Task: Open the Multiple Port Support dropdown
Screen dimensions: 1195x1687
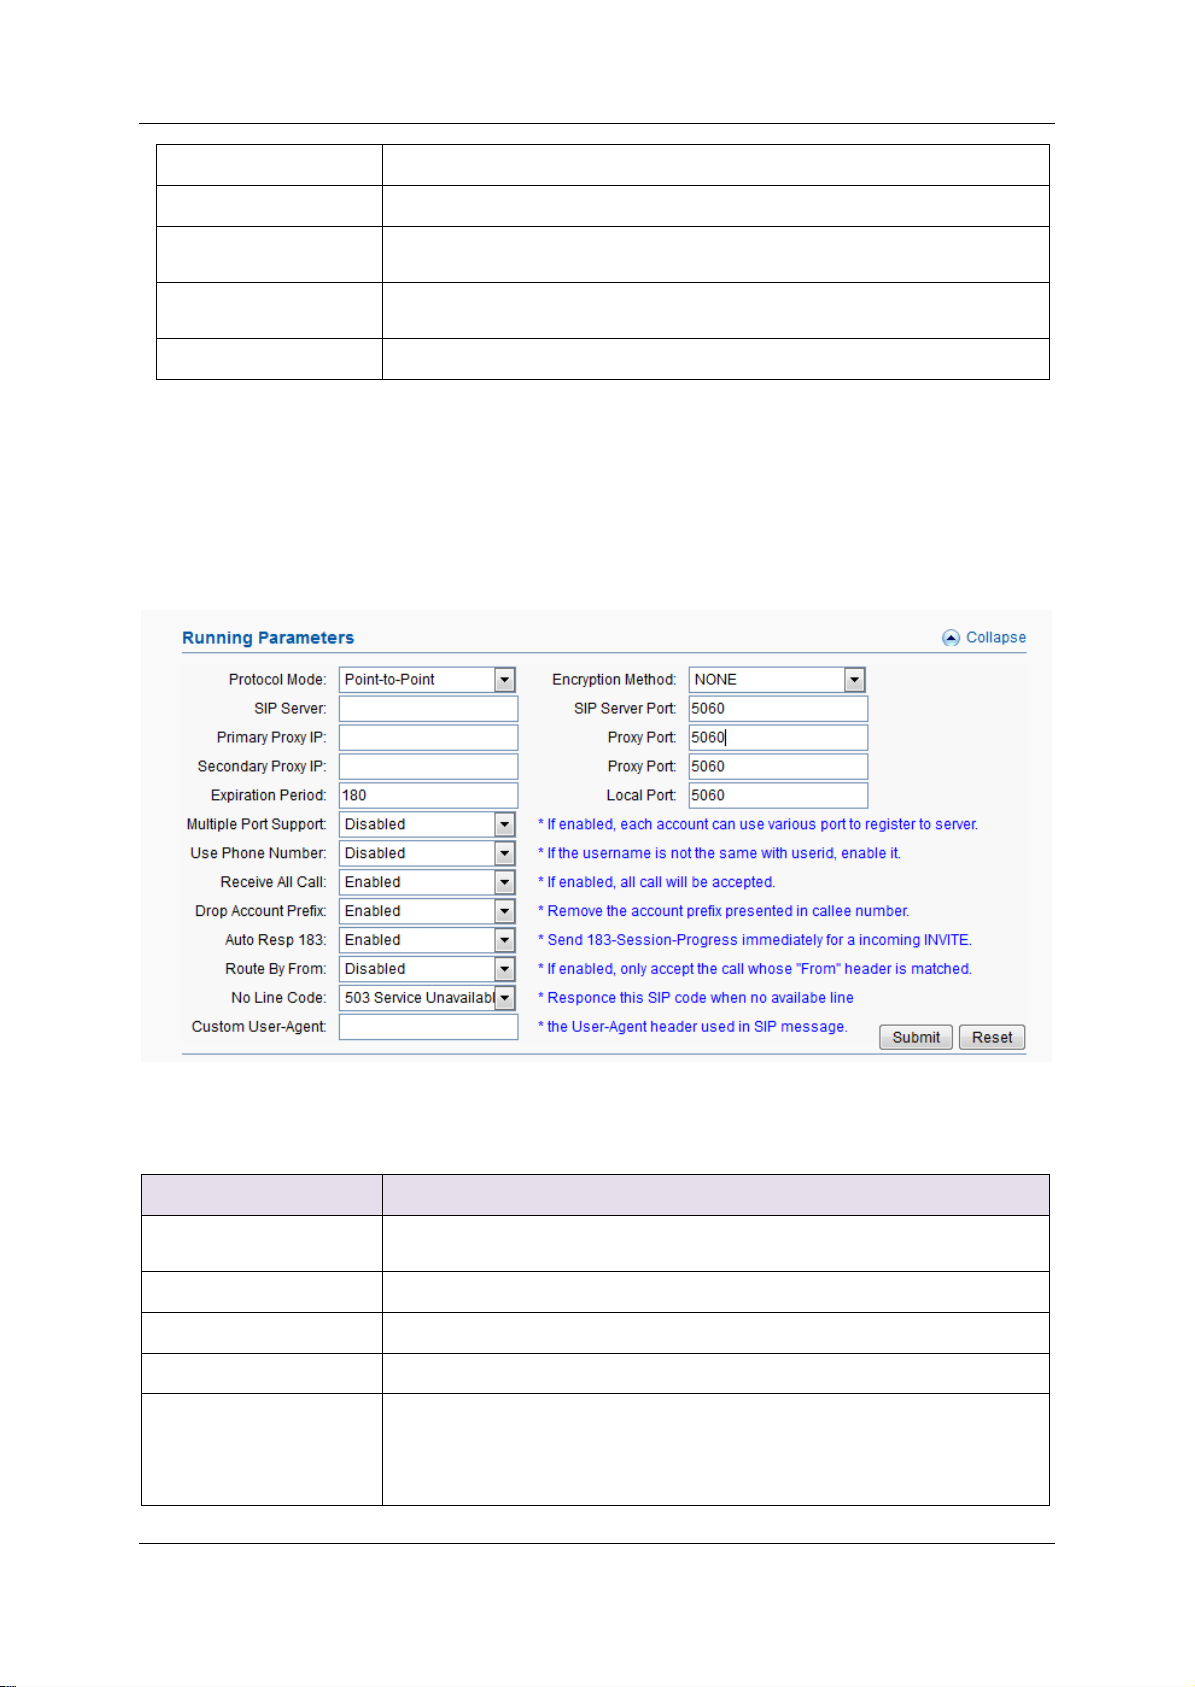Action: pyautogui.click(x=427, y=825)
